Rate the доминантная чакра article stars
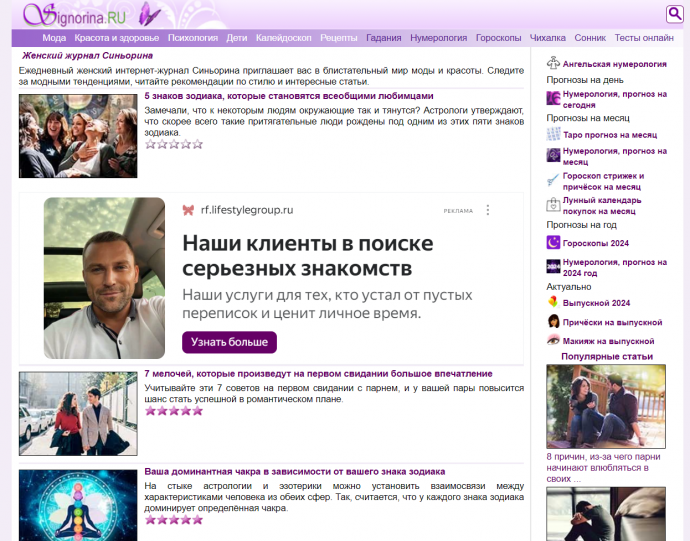 pyautogui.click(x=174, y=519)
